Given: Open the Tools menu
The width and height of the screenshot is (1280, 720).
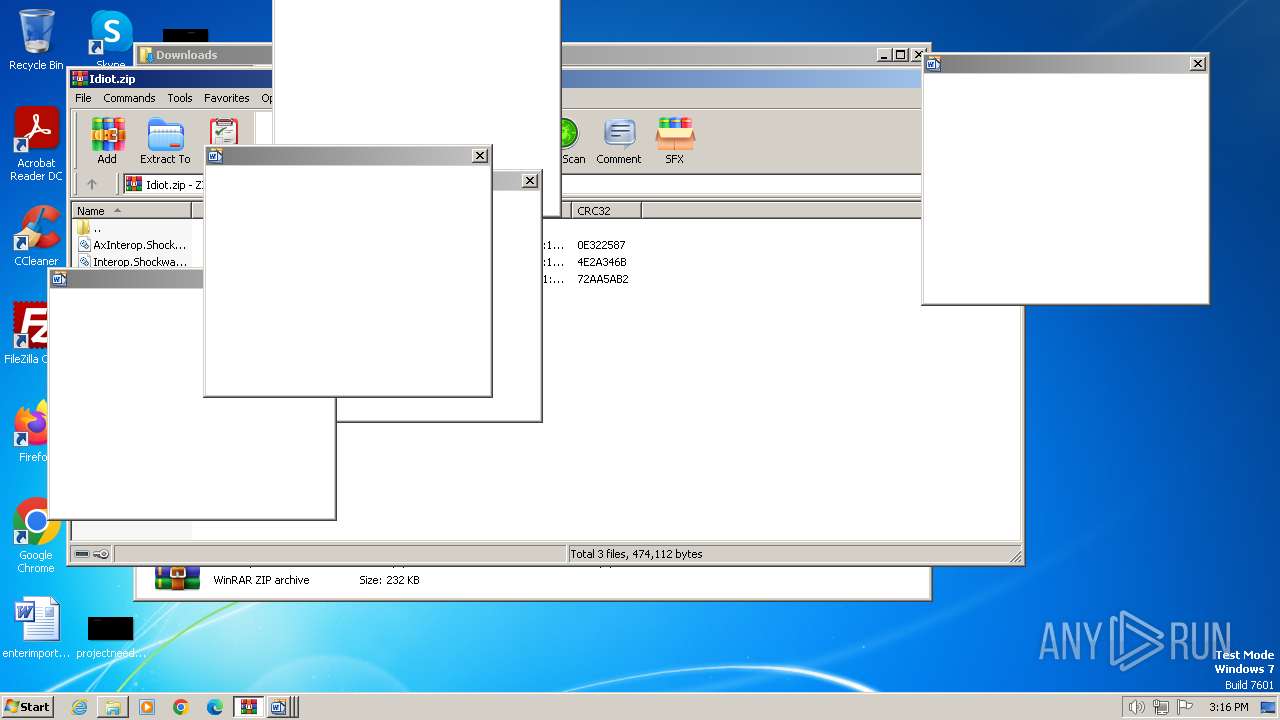Looking at the screenshot, I should (180, 98).
